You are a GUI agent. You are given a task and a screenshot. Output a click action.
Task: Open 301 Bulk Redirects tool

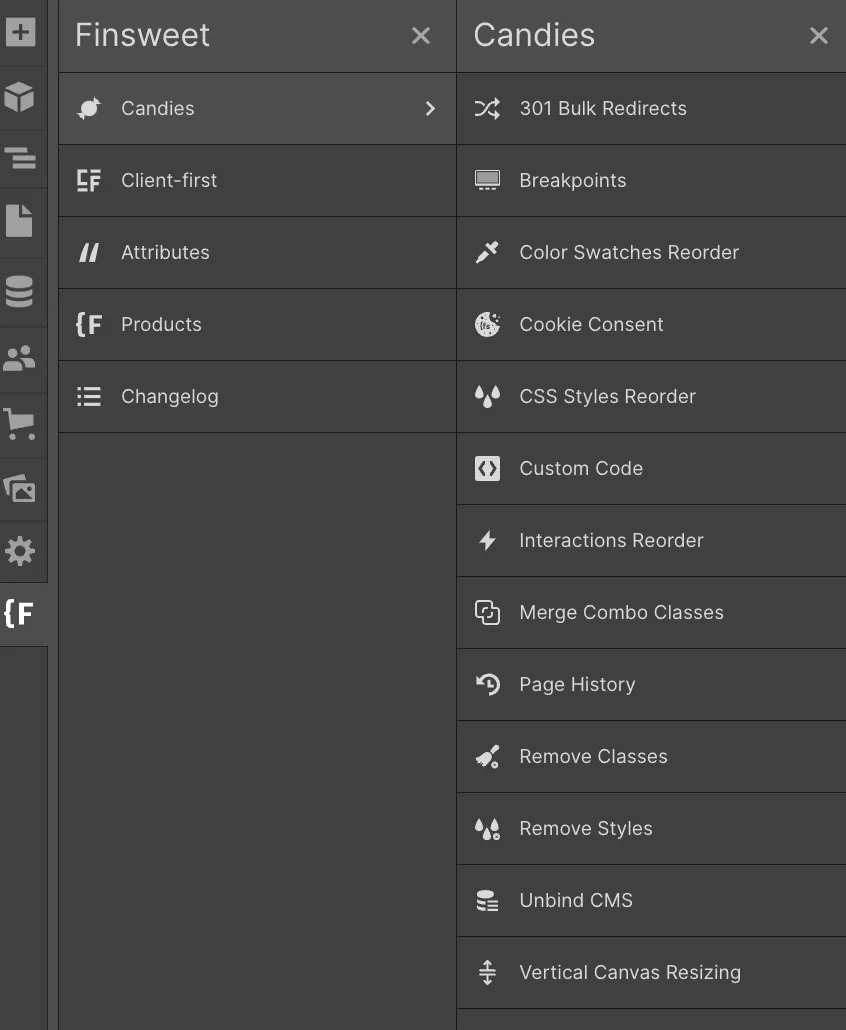652,108
